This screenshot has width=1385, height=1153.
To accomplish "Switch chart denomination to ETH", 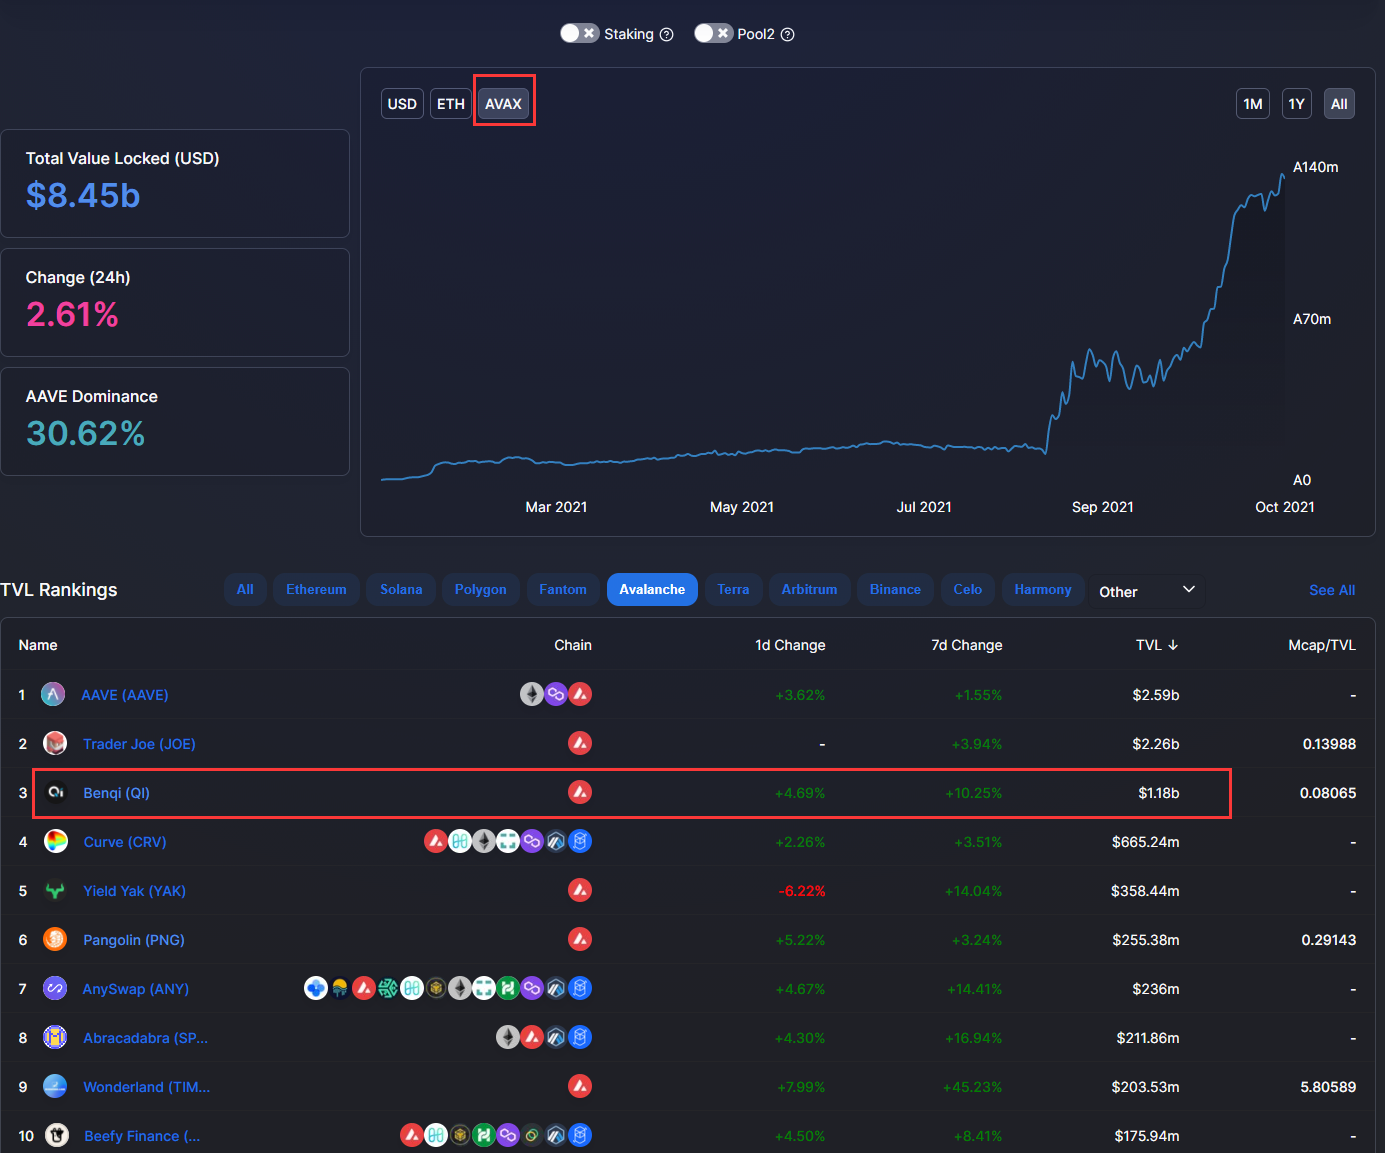I will 451,104.
